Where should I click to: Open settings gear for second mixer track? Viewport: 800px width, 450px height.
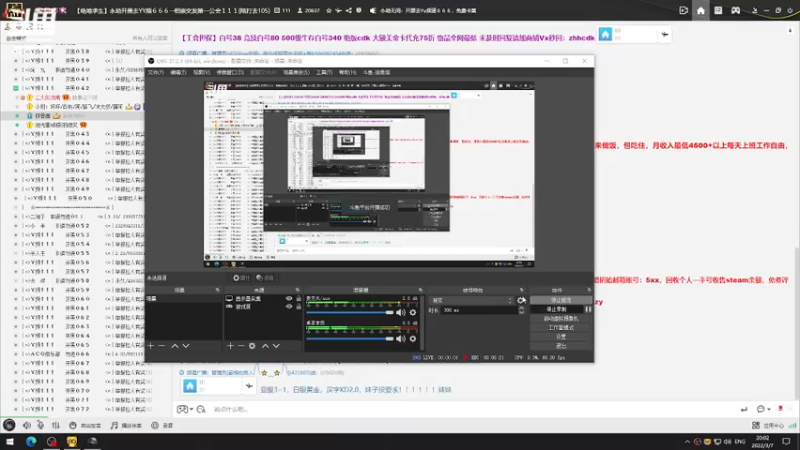click(x=413, y=339)
